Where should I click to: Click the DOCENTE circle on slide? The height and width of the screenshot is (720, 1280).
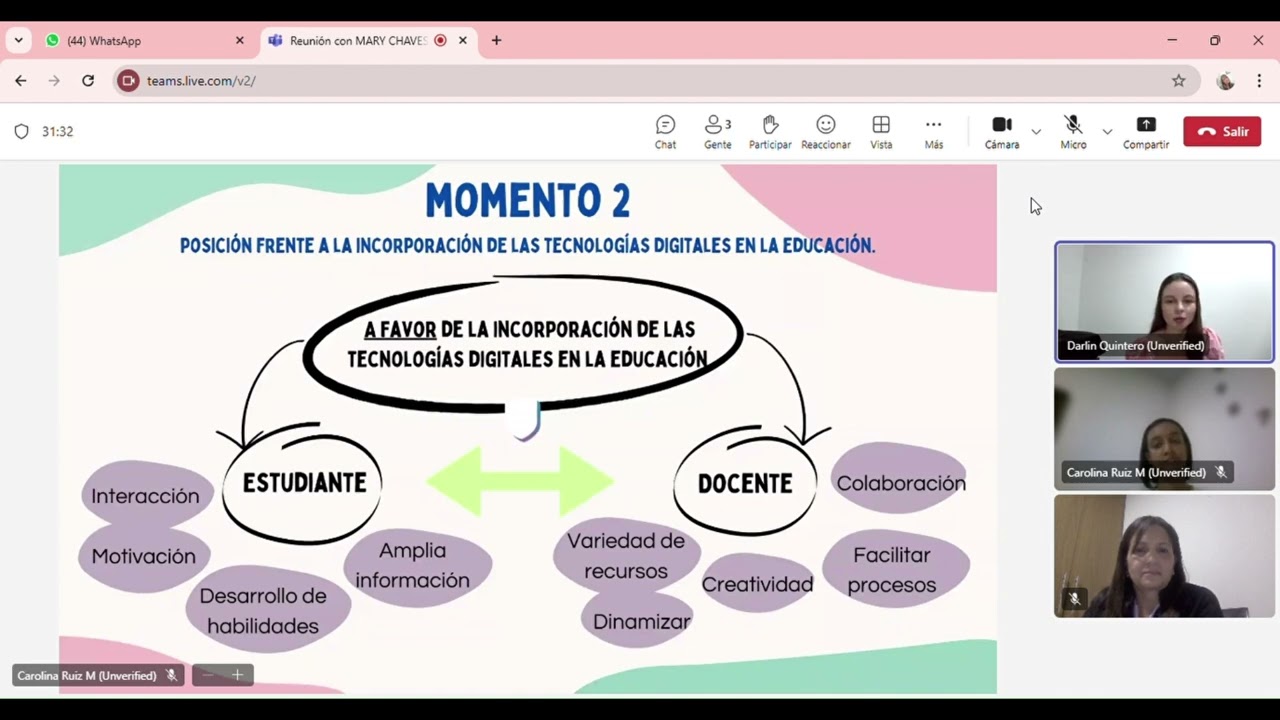pyautogui.click(x=745, y=483)
